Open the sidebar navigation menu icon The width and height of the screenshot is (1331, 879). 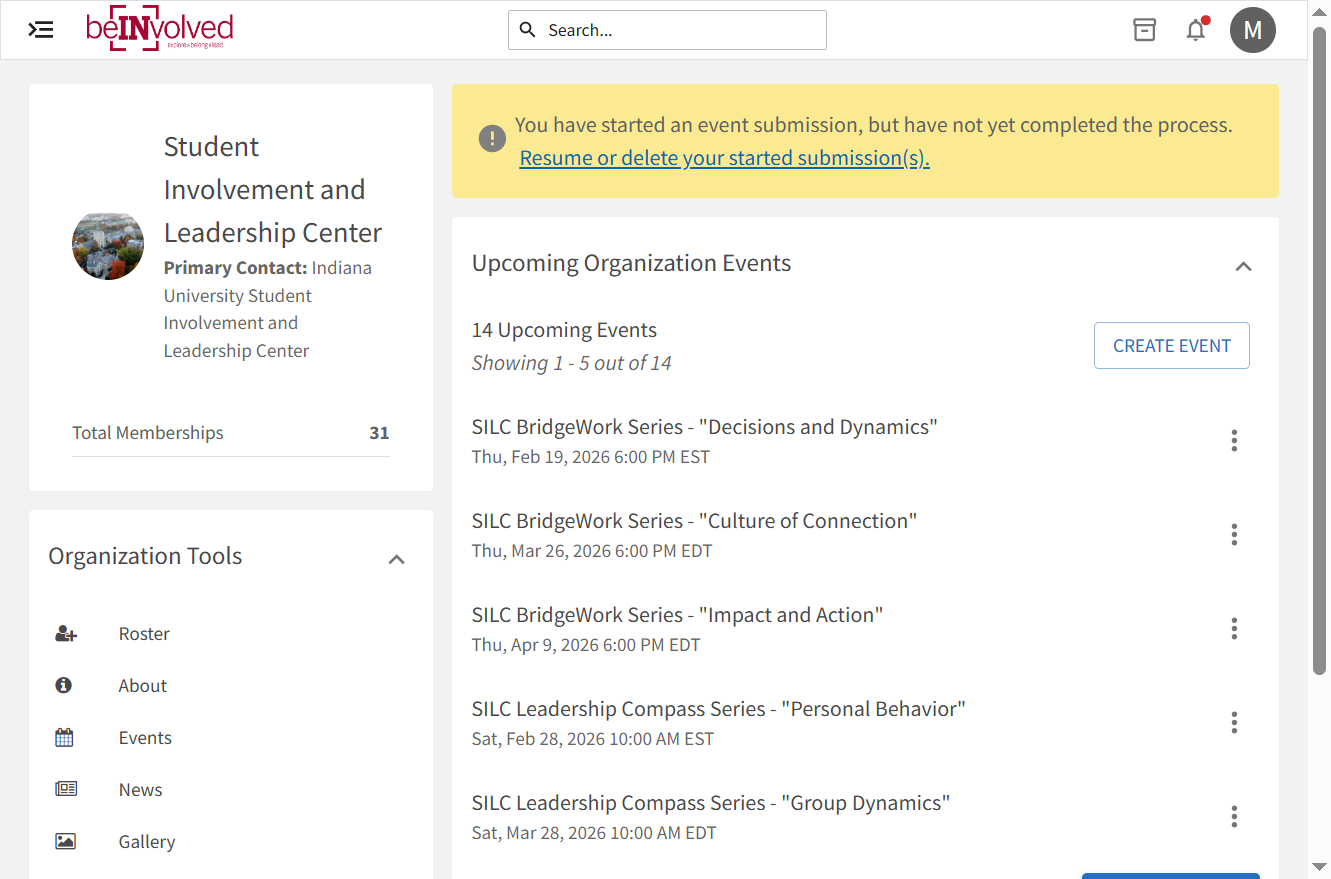(x=41, y=30)
